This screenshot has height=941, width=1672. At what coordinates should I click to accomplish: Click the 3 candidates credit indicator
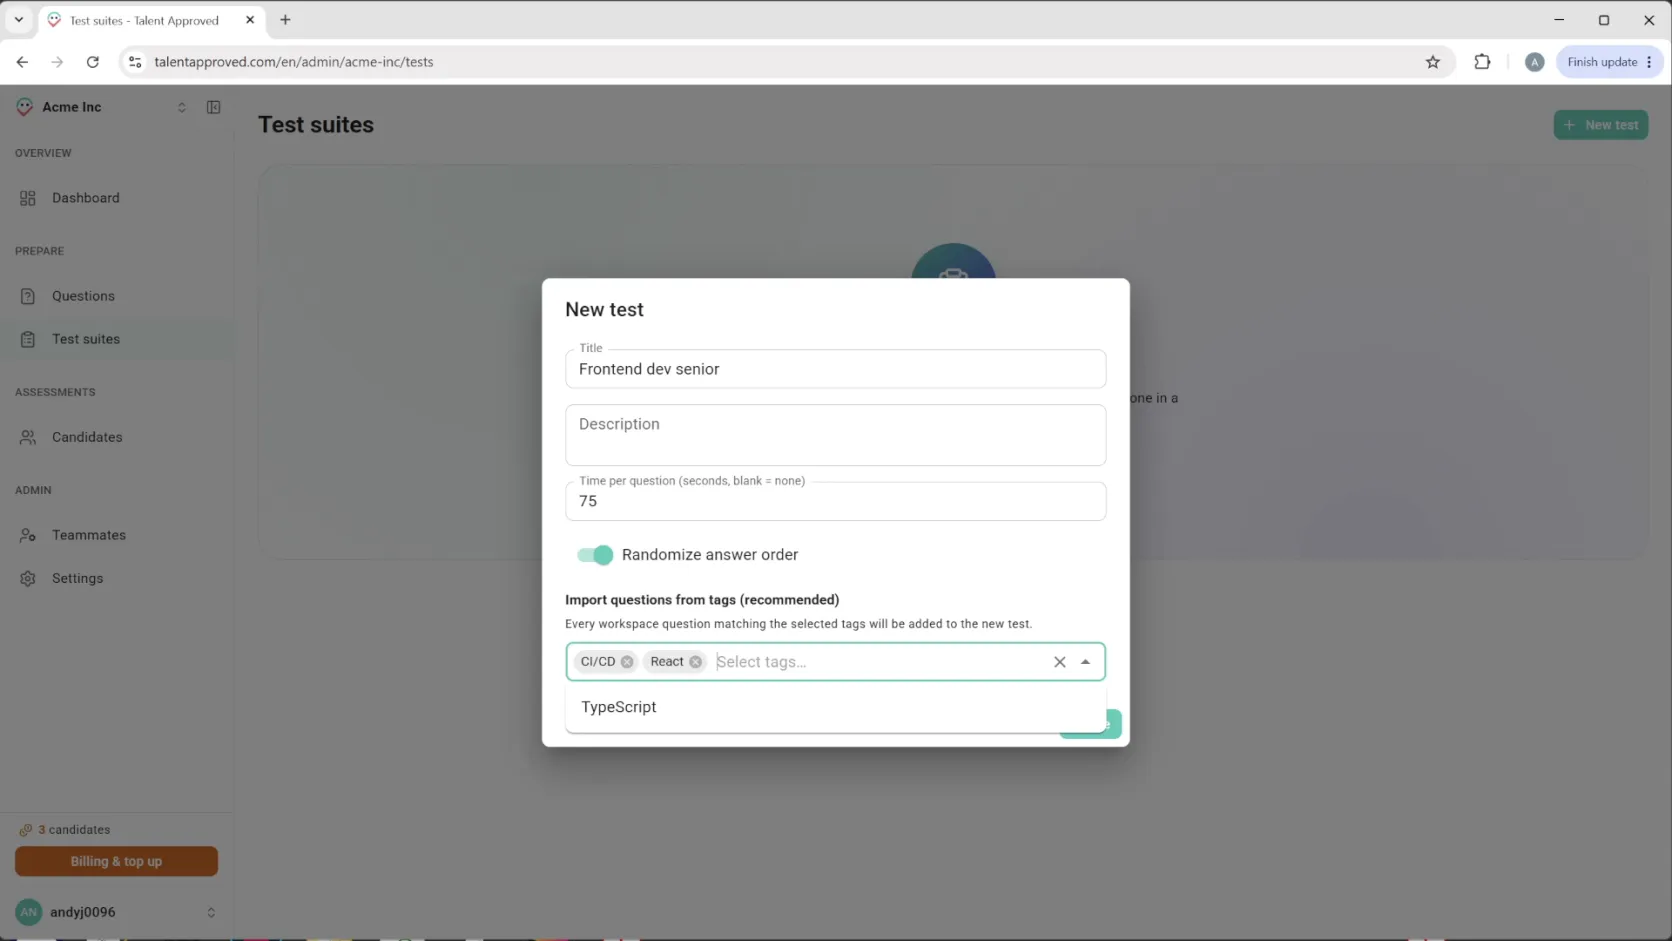(x=65, y=830)
